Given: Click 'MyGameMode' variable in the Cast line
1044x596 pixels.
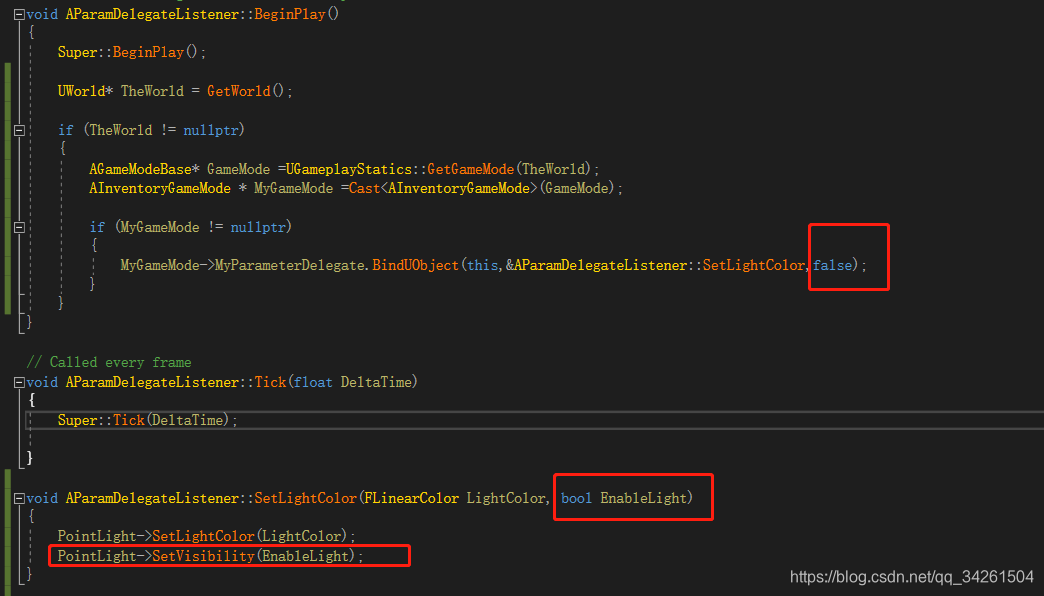Looking at the screenshot, I should point(293,188).
